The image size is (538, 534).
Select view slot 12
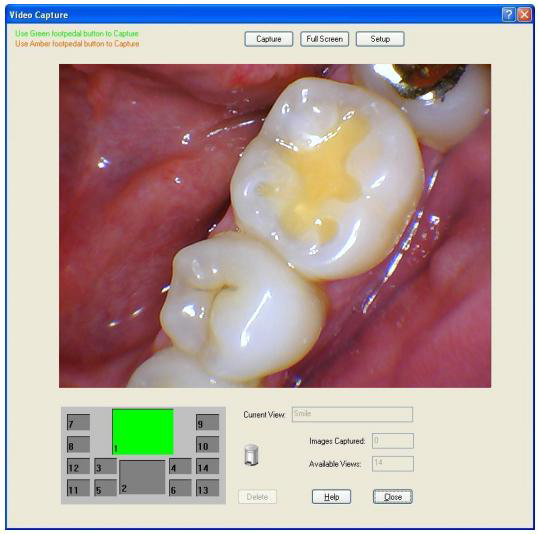tap(78, 466)
